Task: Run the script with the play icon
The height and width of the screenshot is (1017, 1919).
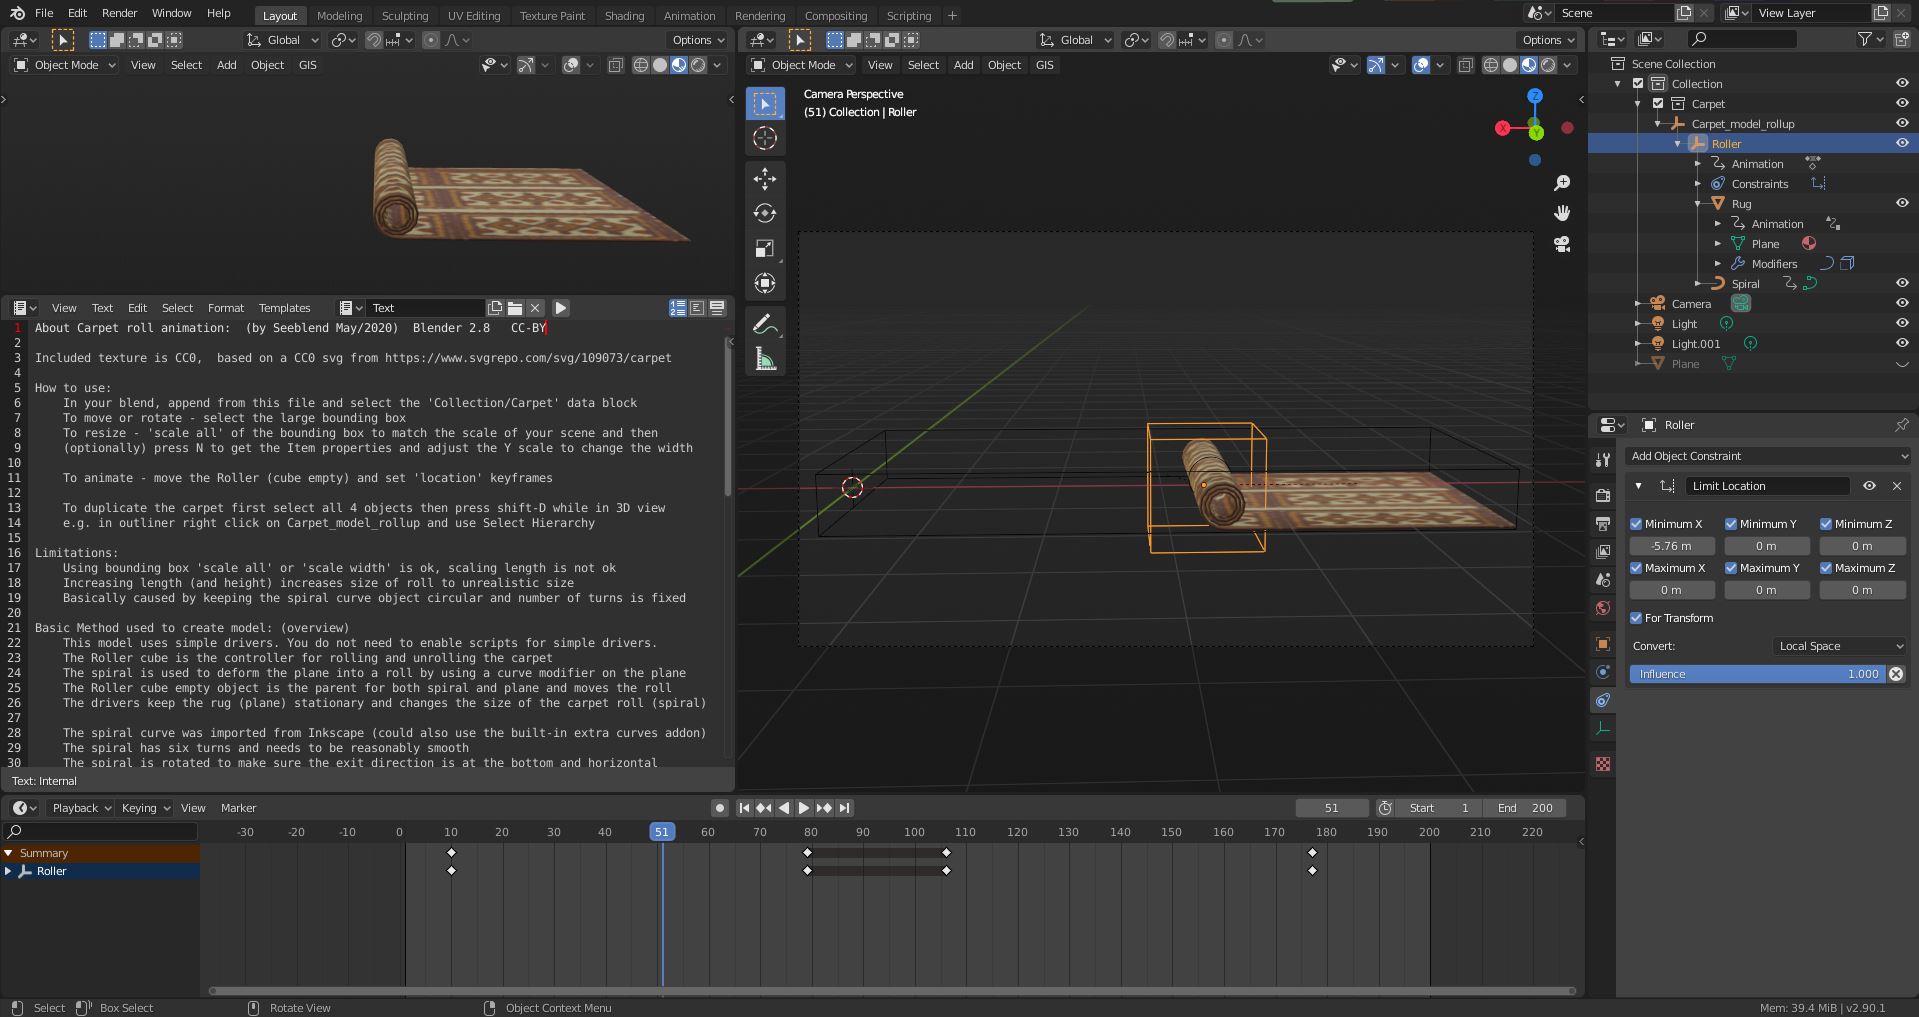Action: 559,307
